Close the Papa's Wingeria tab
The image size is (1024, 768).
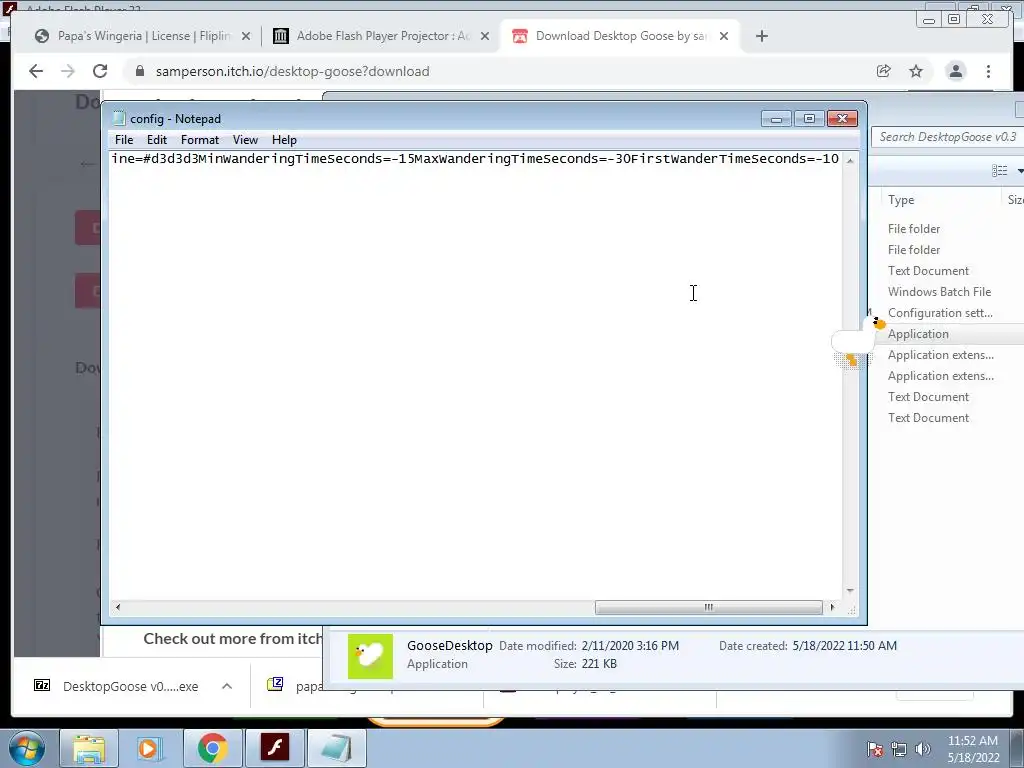click(x=246, y=36)
